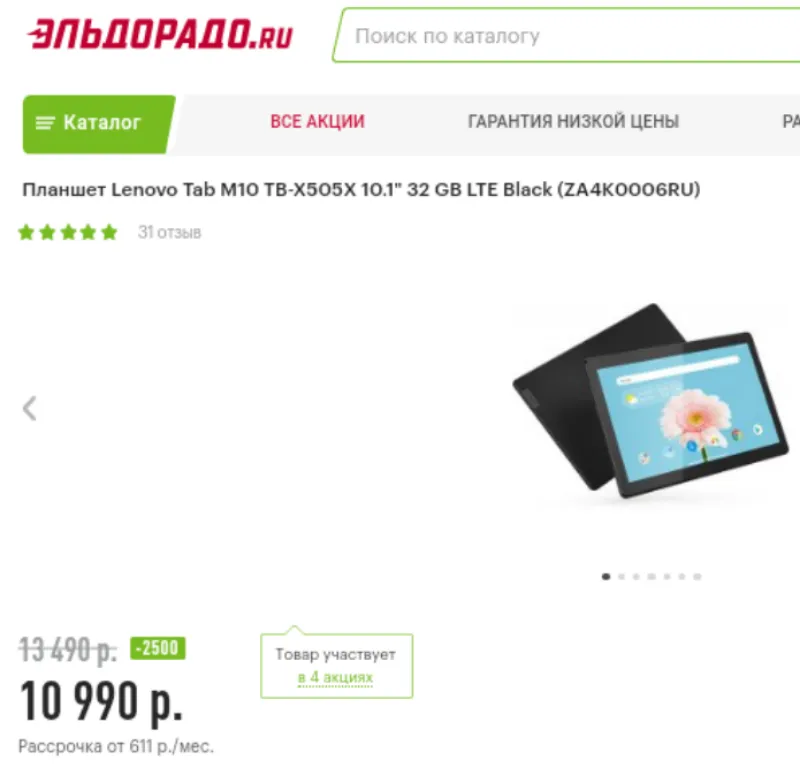Click the Lenovo tablet product image
800x773 pixels.
click(651, 401)
